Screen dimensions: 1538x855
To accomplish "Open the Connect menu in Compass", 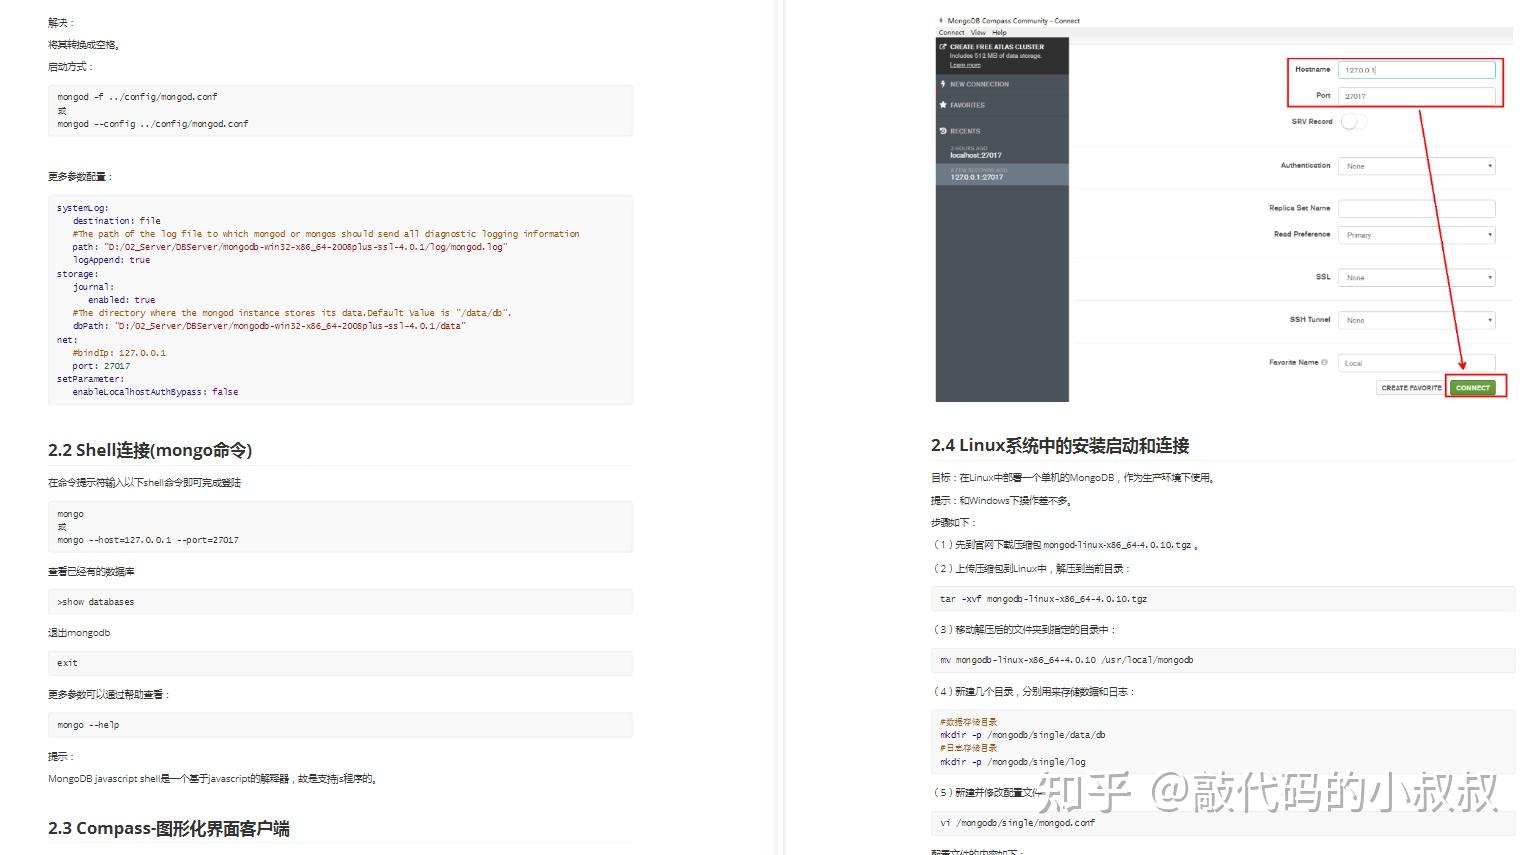I will pos(951,32).
